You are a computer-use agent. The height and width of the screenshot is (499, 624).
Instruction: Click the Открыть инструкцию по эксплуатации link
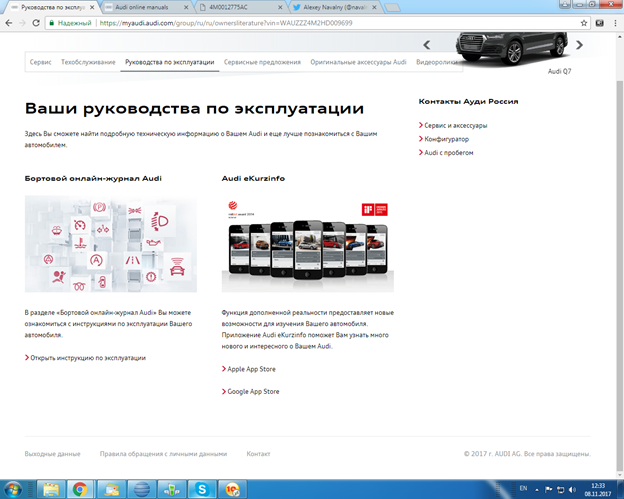coord(89,357)
